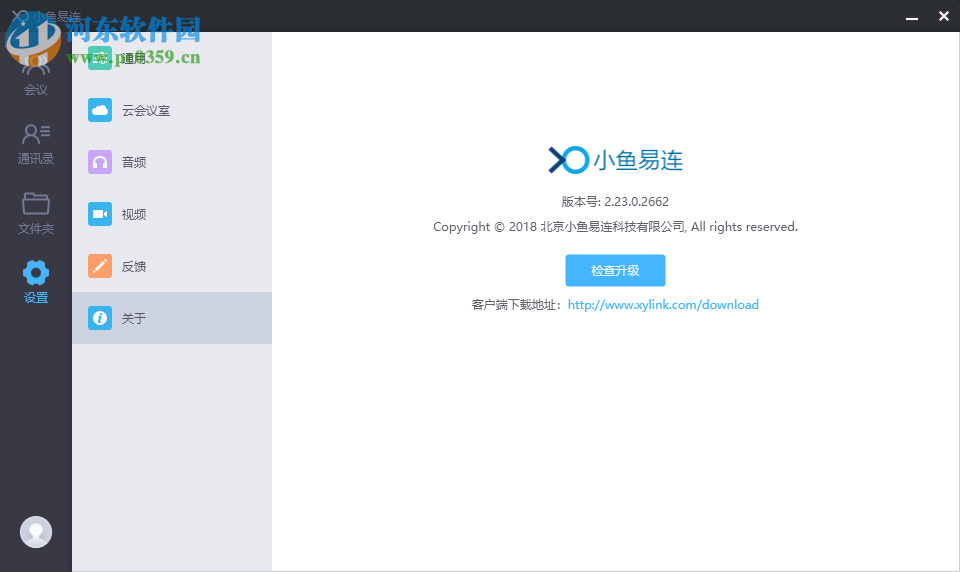Open the 会议 (meeting) sidebar section
Screen dimensions: 960x572
point(36,73)
